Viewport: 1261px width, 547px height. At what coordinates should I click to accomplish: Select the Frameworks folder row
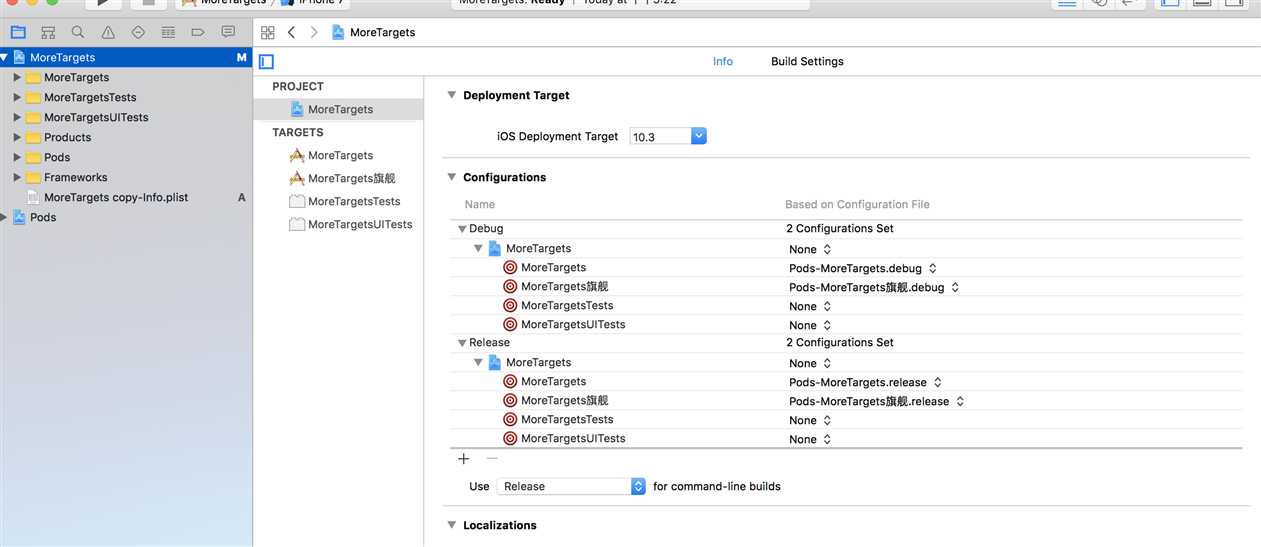tap(126, 177)
